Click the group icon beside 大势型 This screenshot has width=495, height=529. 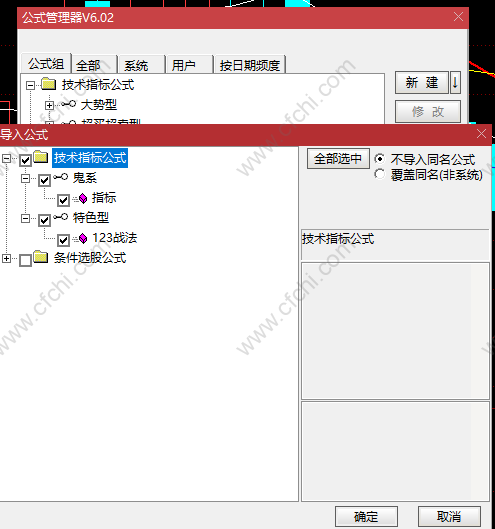(x=68, y=104)
